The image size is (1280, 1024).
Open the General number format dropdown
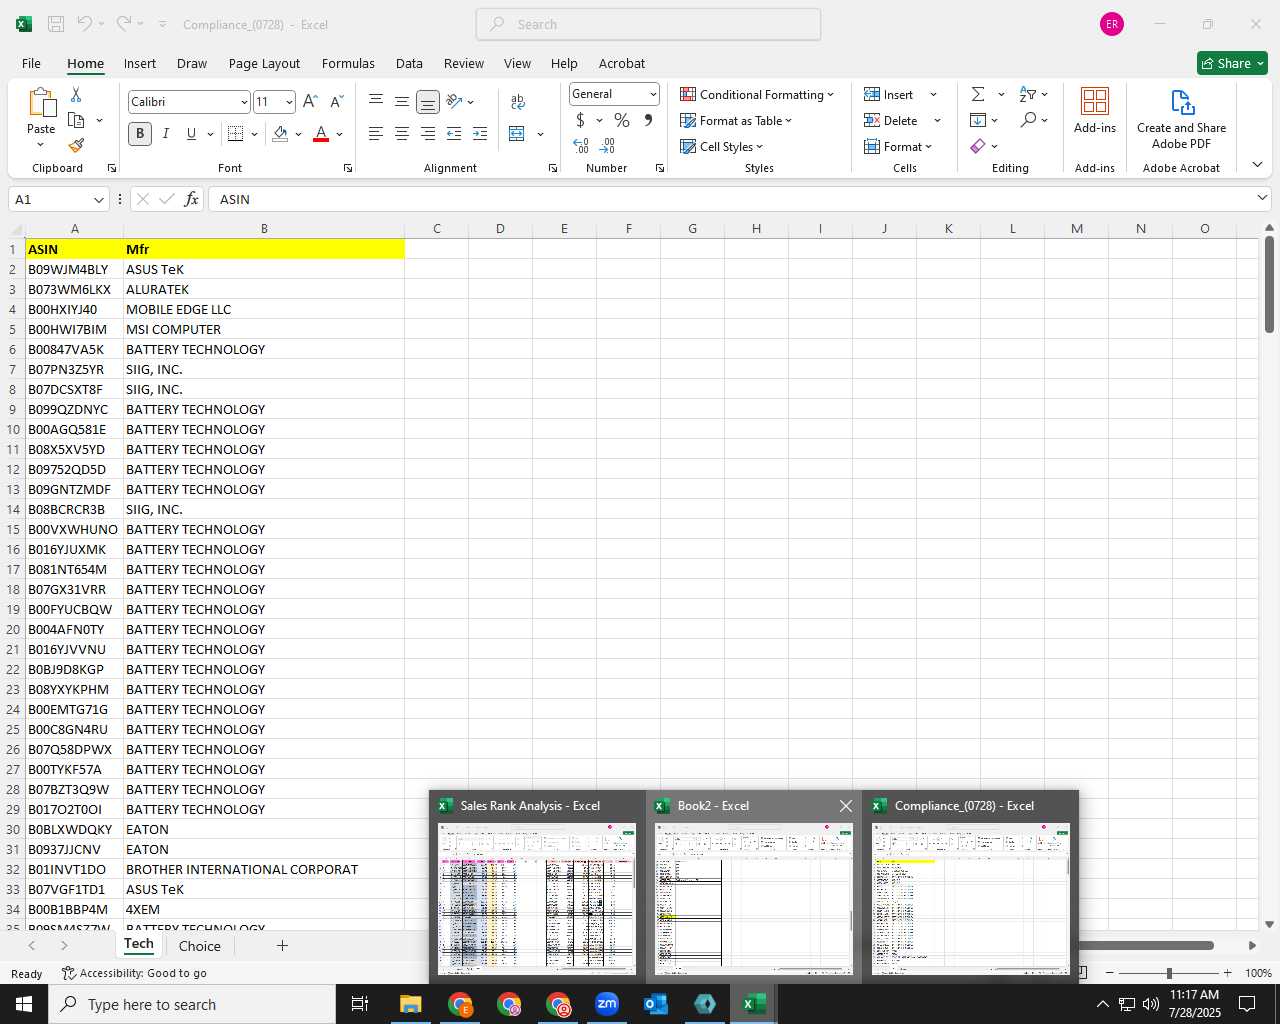(653, 94)
